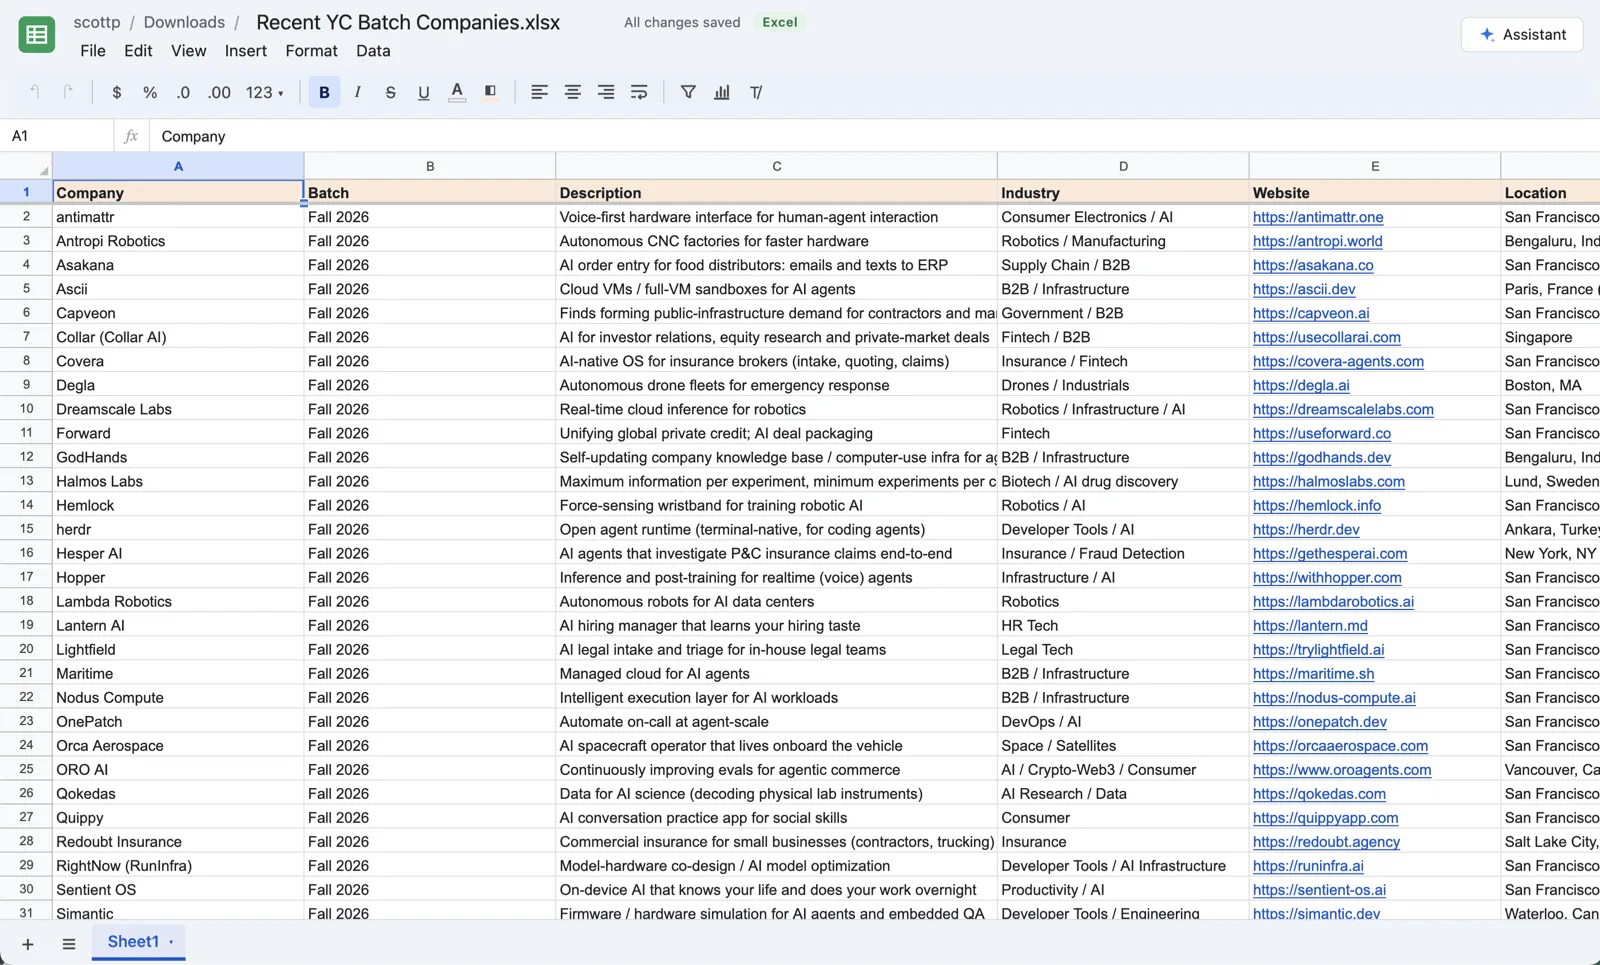The height and width of the screenshot is (965, 1600).
Task: Decrease decimal places with .0 icon
Action: coord(183,92)
